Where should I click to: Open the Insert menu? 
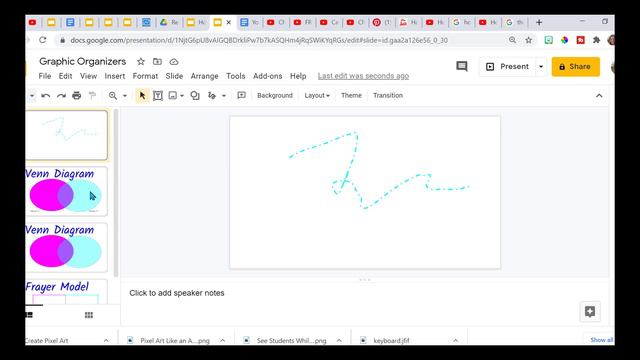click(x=115, y=76)
